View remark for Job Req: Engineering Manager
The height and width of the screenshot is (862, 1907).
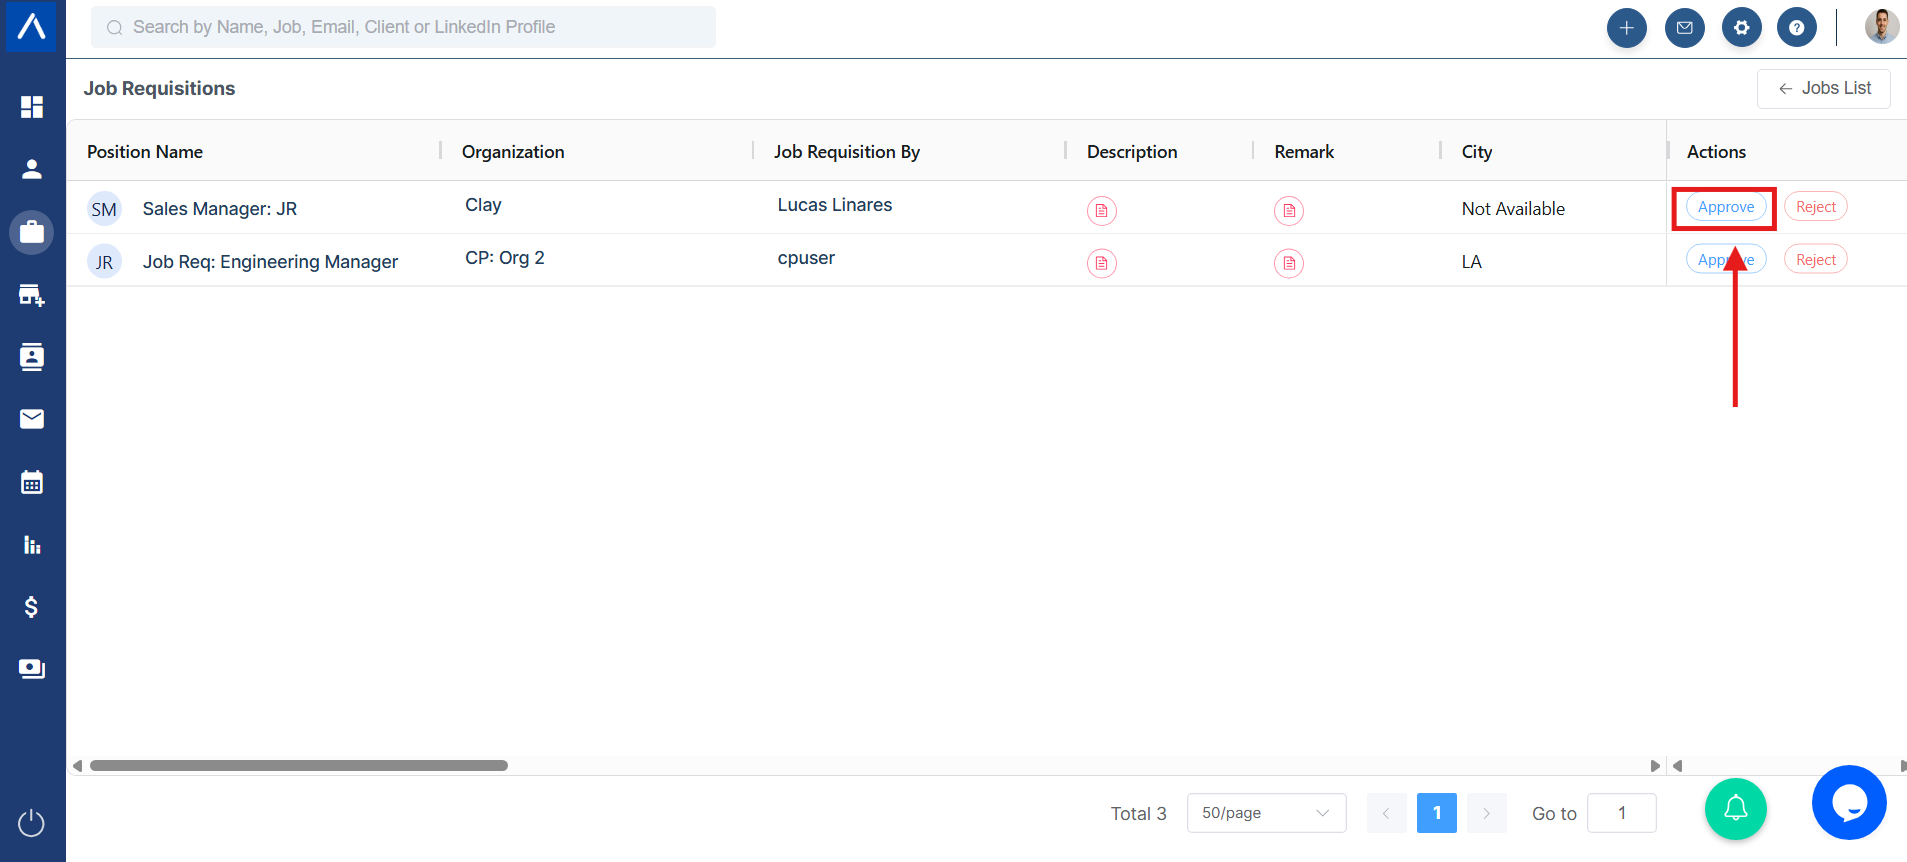[x=1289, y=263]
